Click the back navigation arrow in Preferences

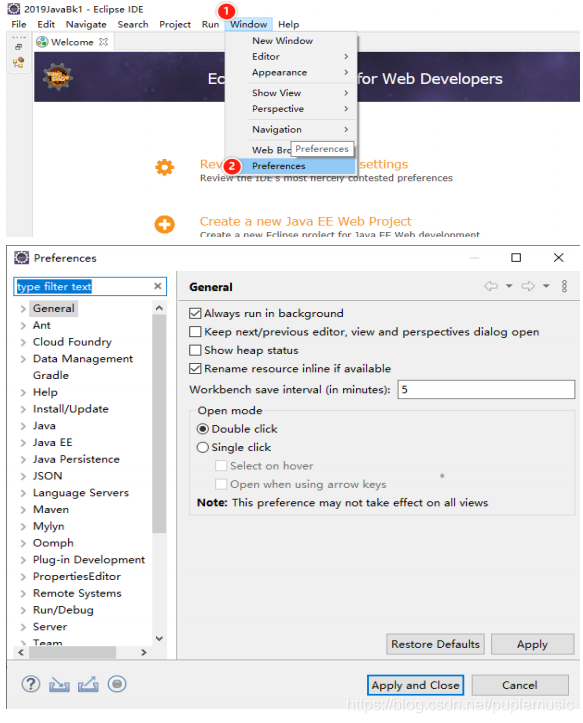[x=491, y=286]
